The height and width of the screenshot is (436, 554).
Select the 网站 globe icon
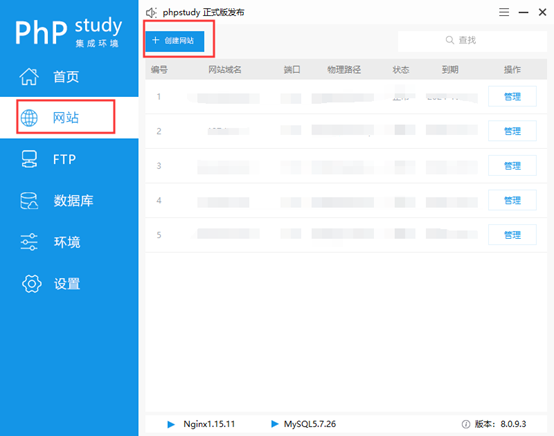(x=29, y=118)
